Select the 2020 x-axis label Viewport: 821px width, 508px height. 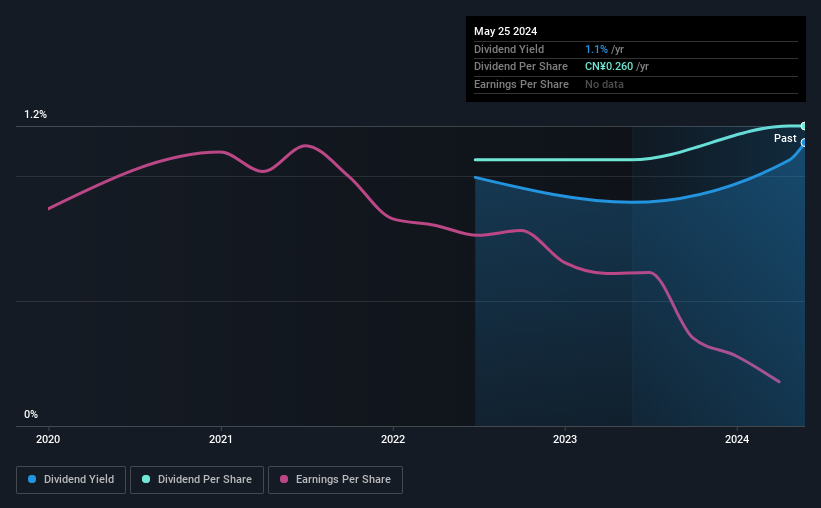point(49,439)
